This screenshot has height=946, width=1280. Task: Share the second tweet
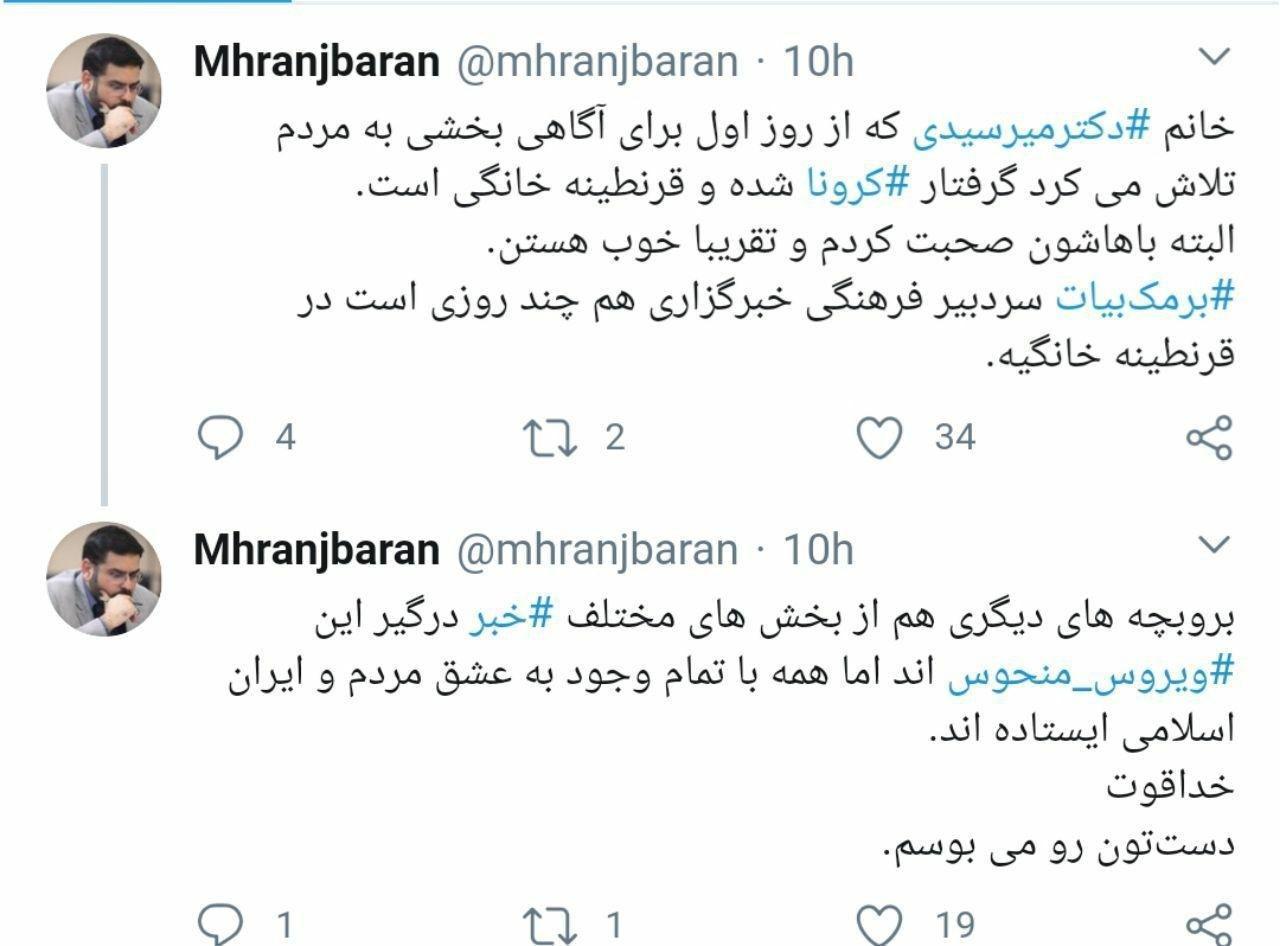1209,924
